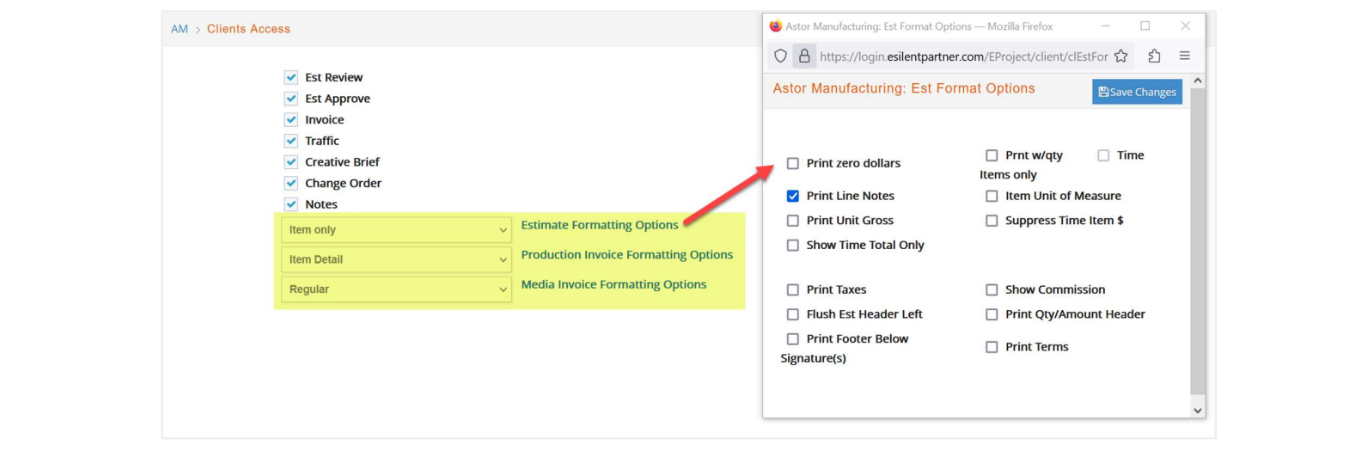1372x453 pixels.
Task: Minimize the Est Format Options window
Action: click(x=1107, y=26)
